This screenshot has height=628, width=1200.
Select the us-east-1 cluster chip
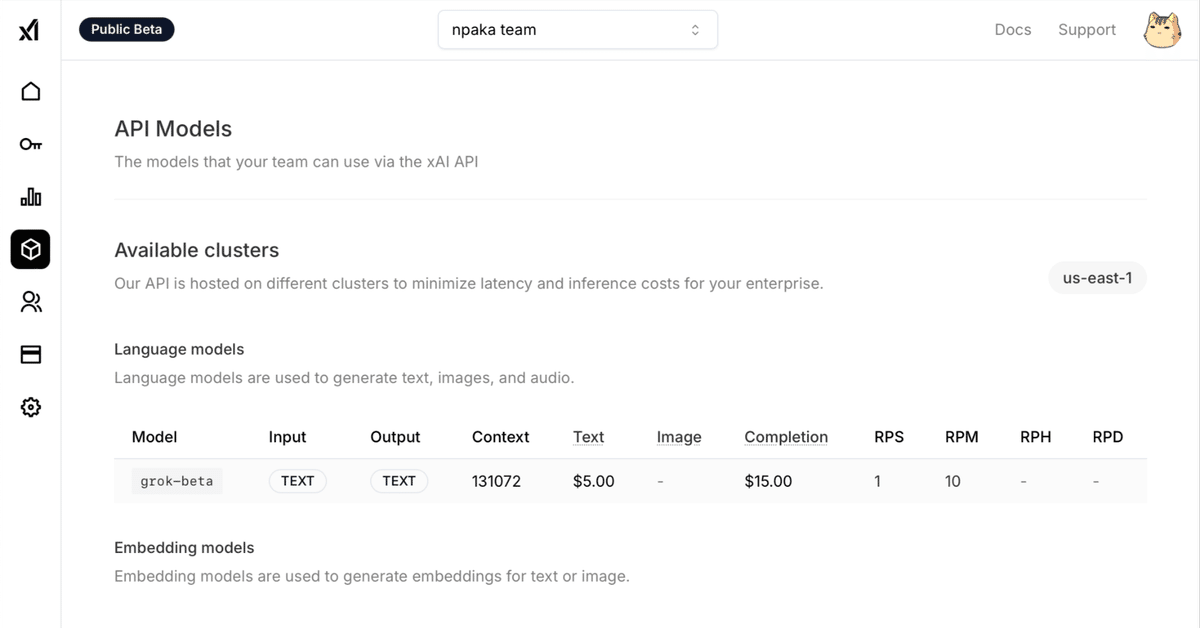[x=1097, y=278]
